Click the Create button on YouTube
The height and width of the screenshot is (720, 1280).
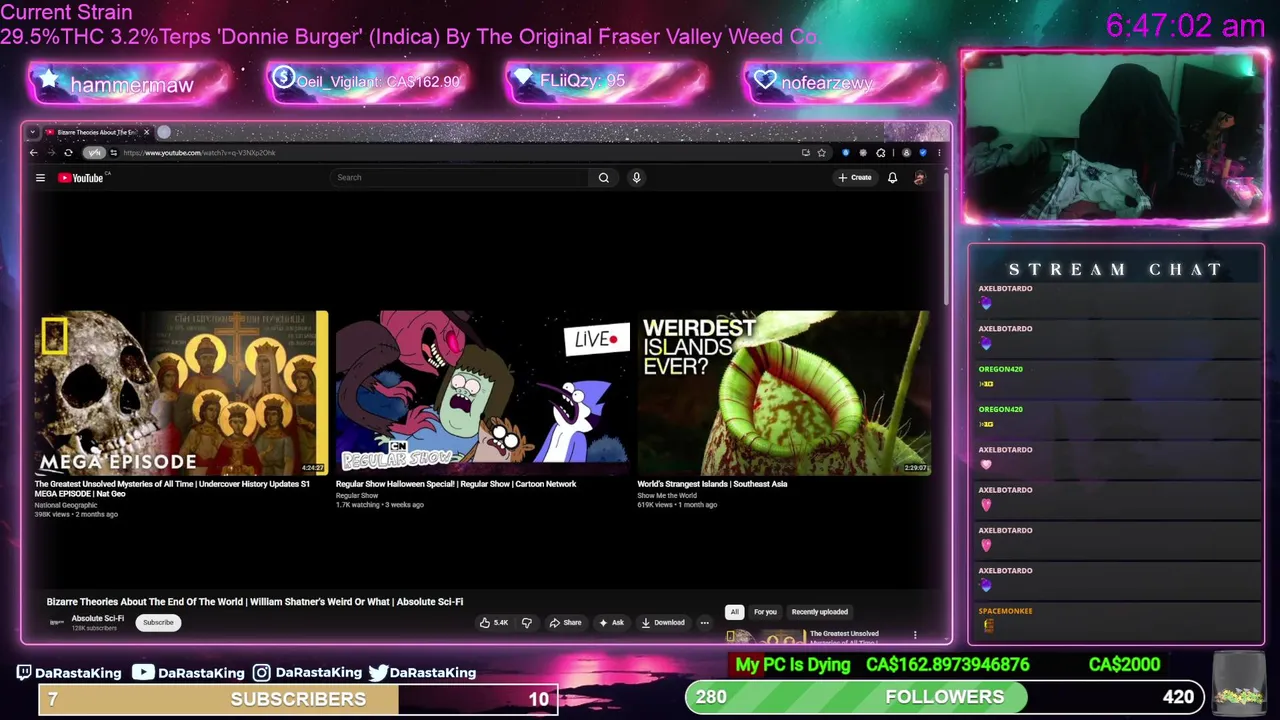click(x=855, y=178)
